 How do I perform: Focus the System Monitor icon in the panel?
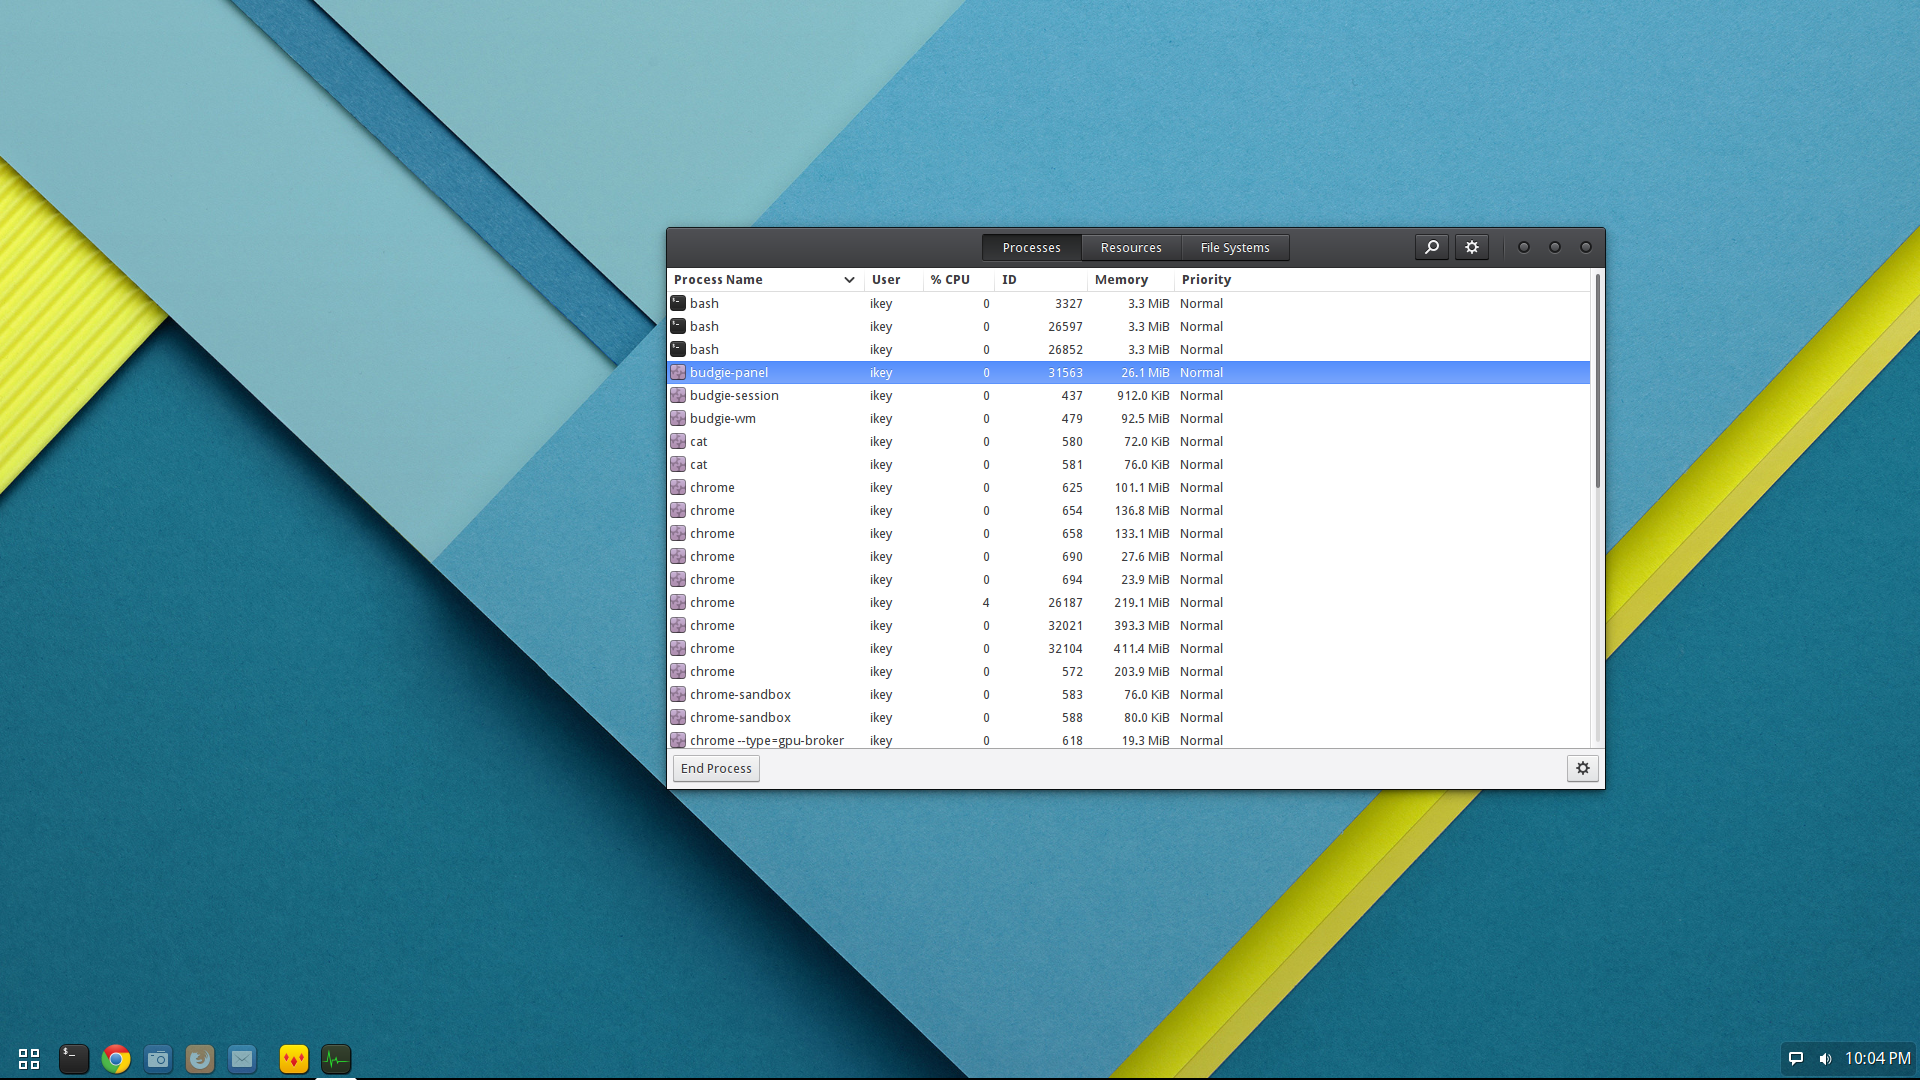[x=336, y=1059]
